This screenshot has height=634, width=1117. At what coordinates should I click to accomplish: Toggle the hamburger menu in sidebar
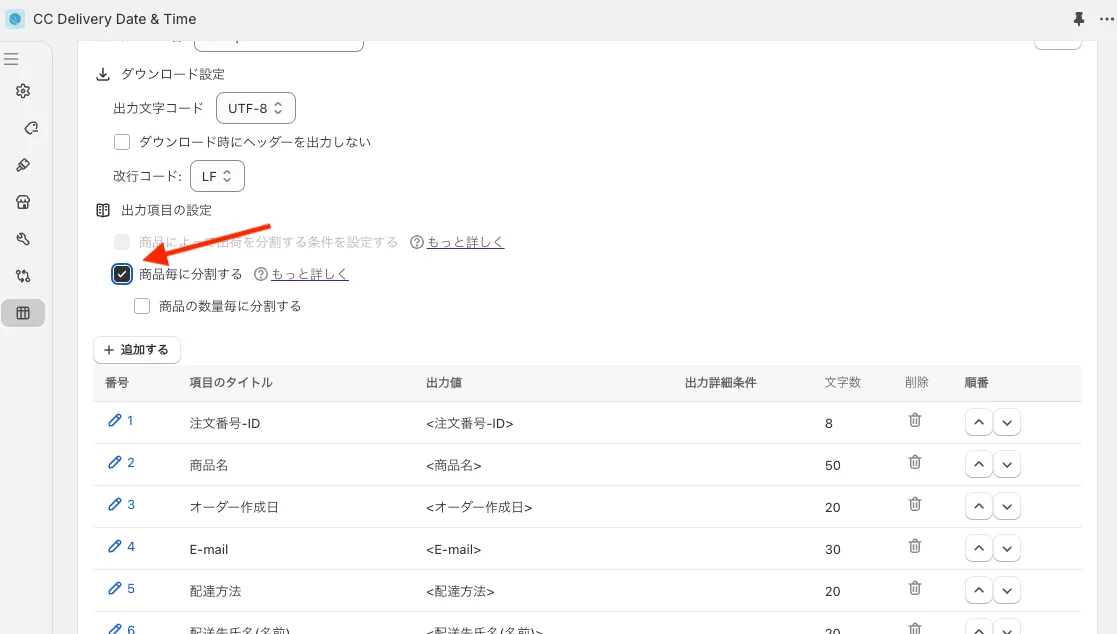coord(11,59)
